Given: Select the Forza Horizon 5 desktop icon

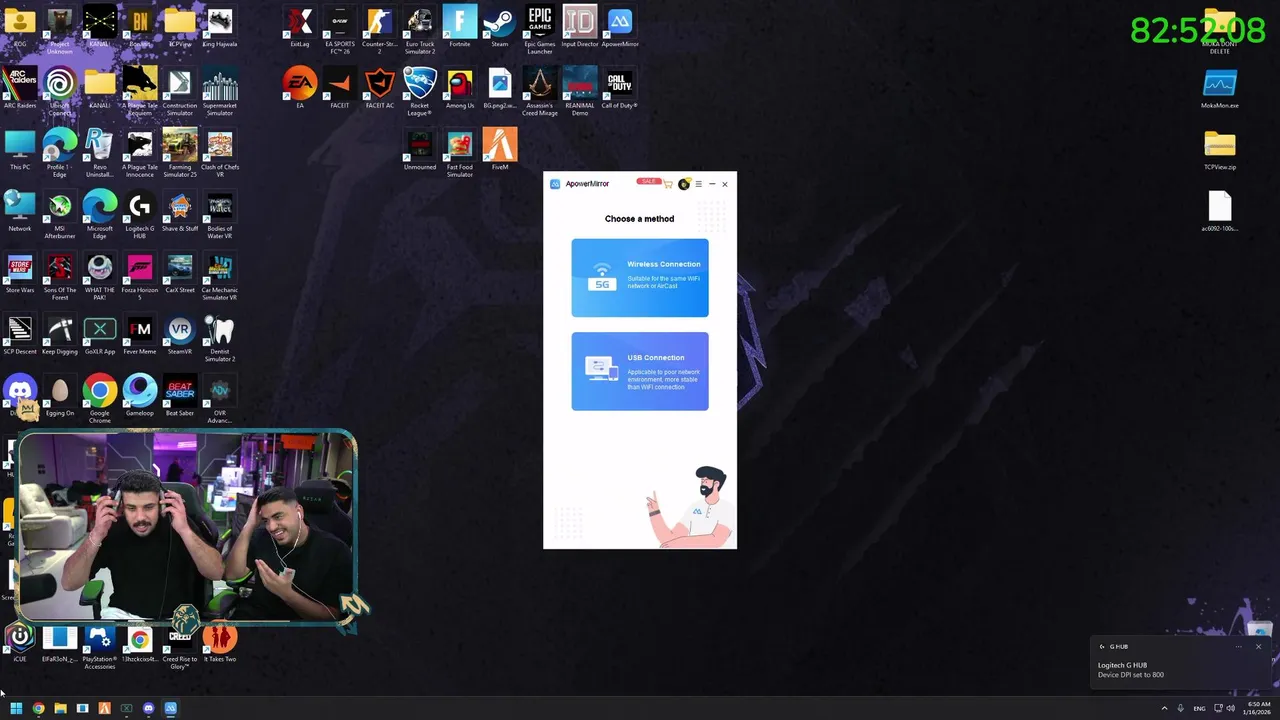Looking at the screenshot, I should pos(140,277).
